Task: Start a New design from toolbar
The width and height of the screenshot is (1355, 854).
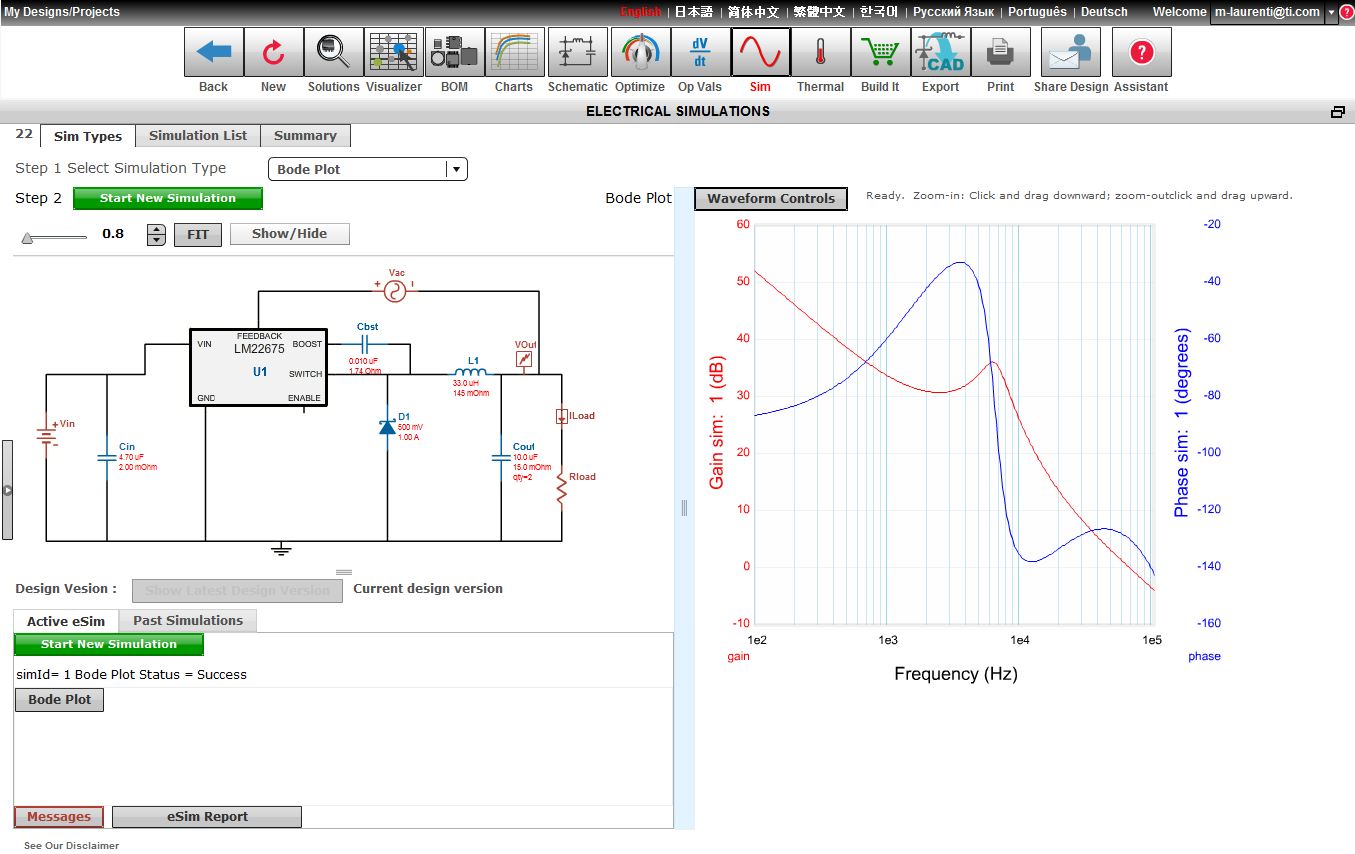Action: pos(273,52)
